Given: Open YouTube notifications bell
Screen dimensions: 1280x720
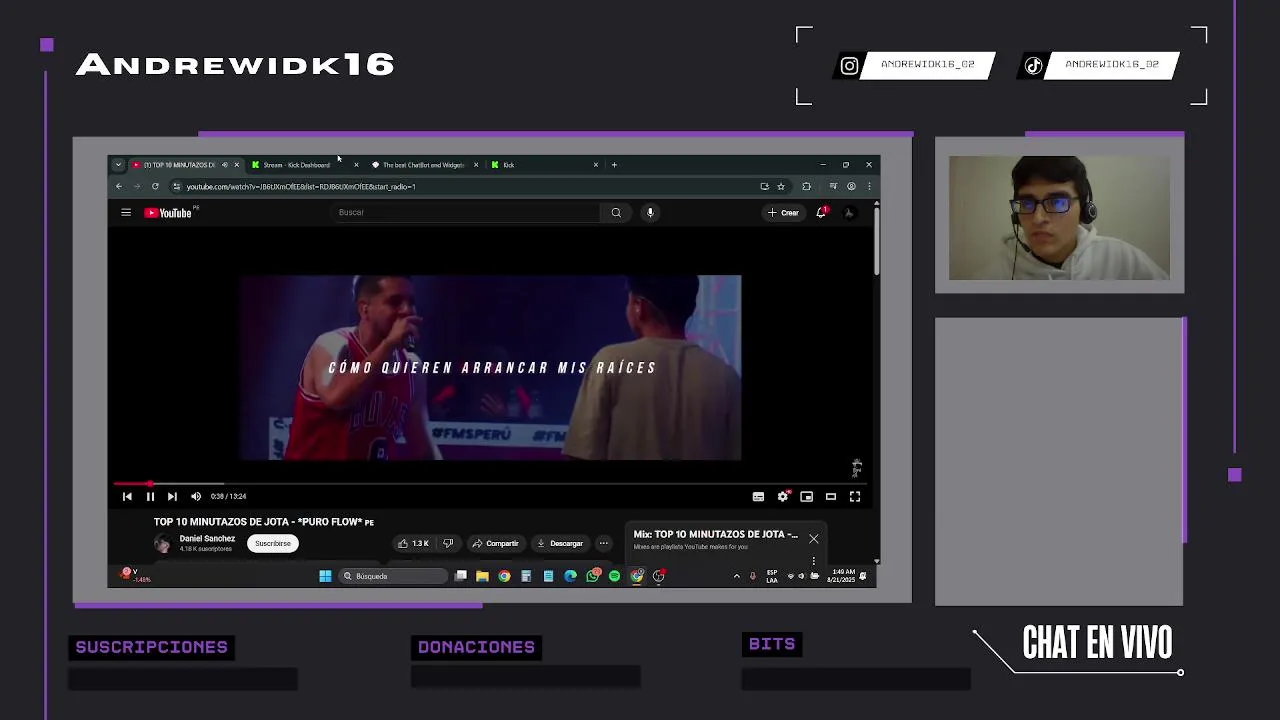Looking at the screenshot, I should pyautogui.click(x=821, y=212).
